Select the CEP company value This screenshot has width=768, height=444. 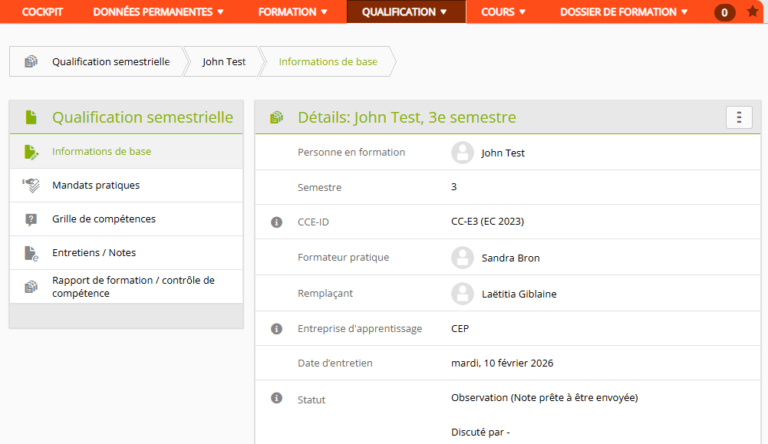coord(459,328)
